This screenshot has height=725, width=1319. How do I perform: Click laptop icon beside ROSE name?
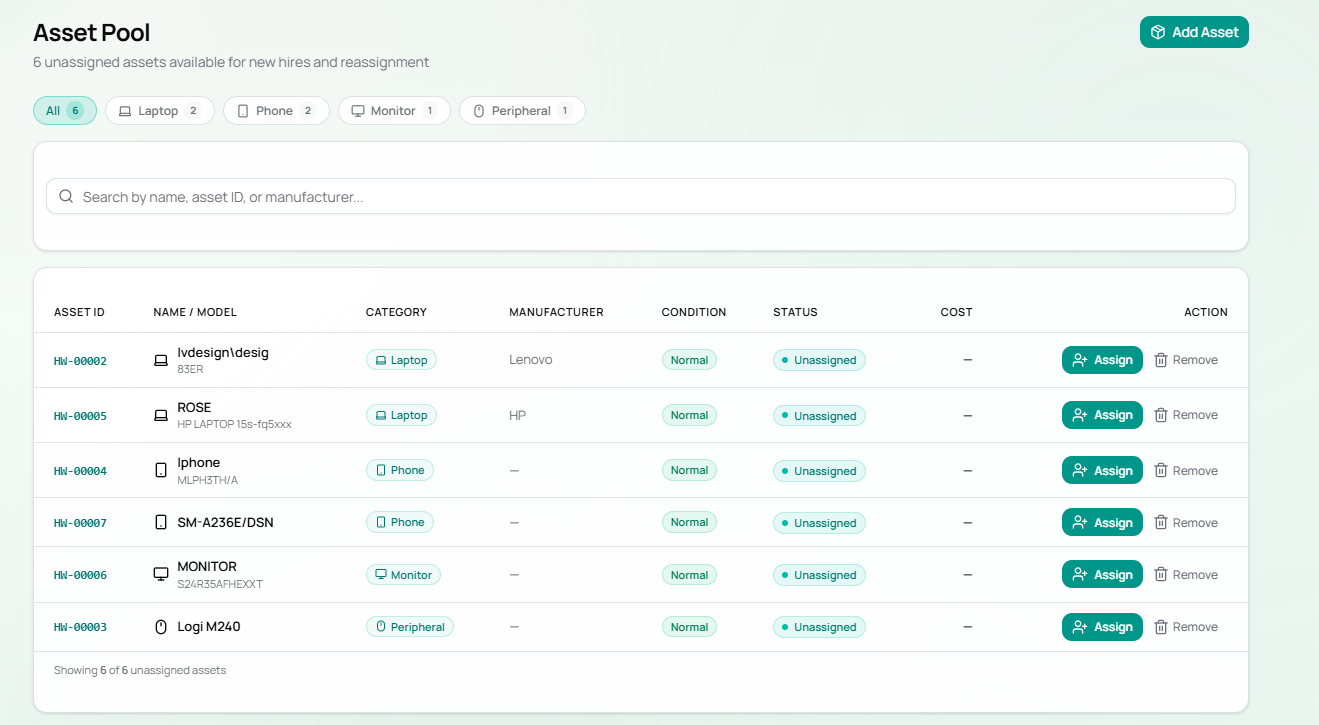pos(161,415)
